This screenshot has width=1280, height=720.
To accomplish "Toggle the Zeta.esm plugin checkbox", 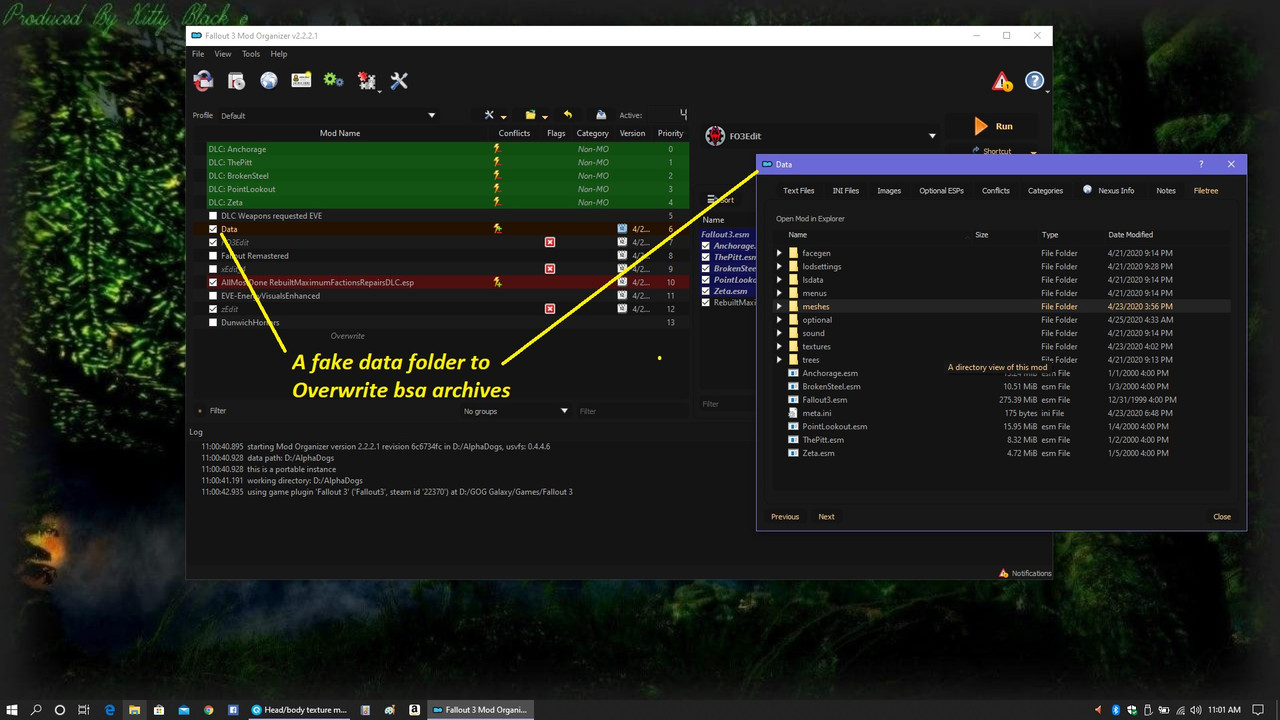I will (x=706, y=291).
